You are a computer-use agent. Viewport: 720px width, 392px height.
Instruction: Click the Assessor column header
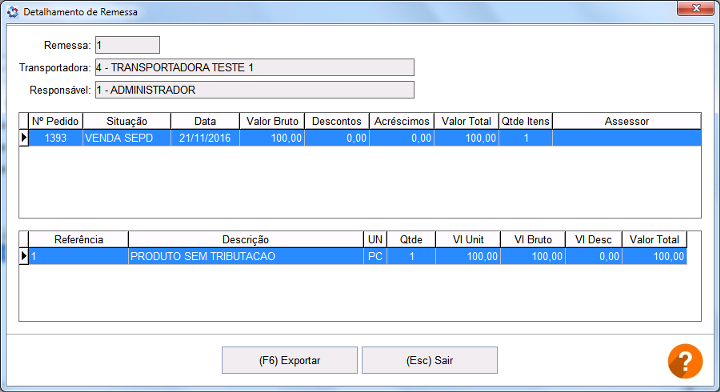tap(627, 121)
